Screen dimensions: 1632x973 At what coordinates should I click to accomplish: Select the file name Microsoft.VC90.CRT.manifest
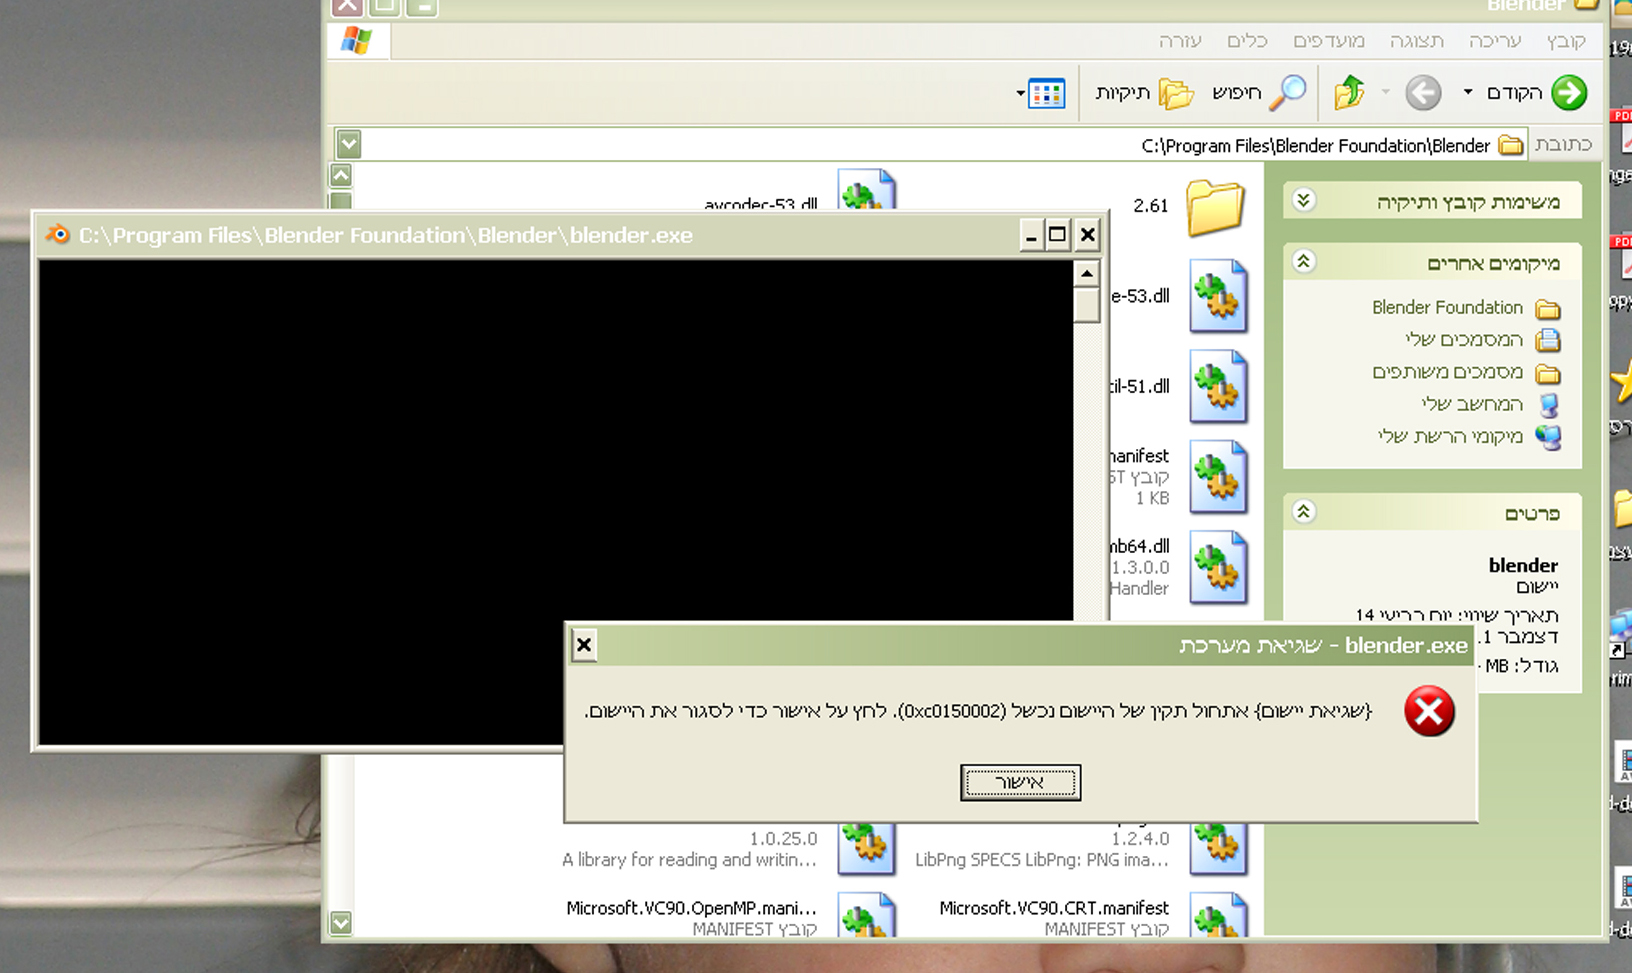[1054, 908]
